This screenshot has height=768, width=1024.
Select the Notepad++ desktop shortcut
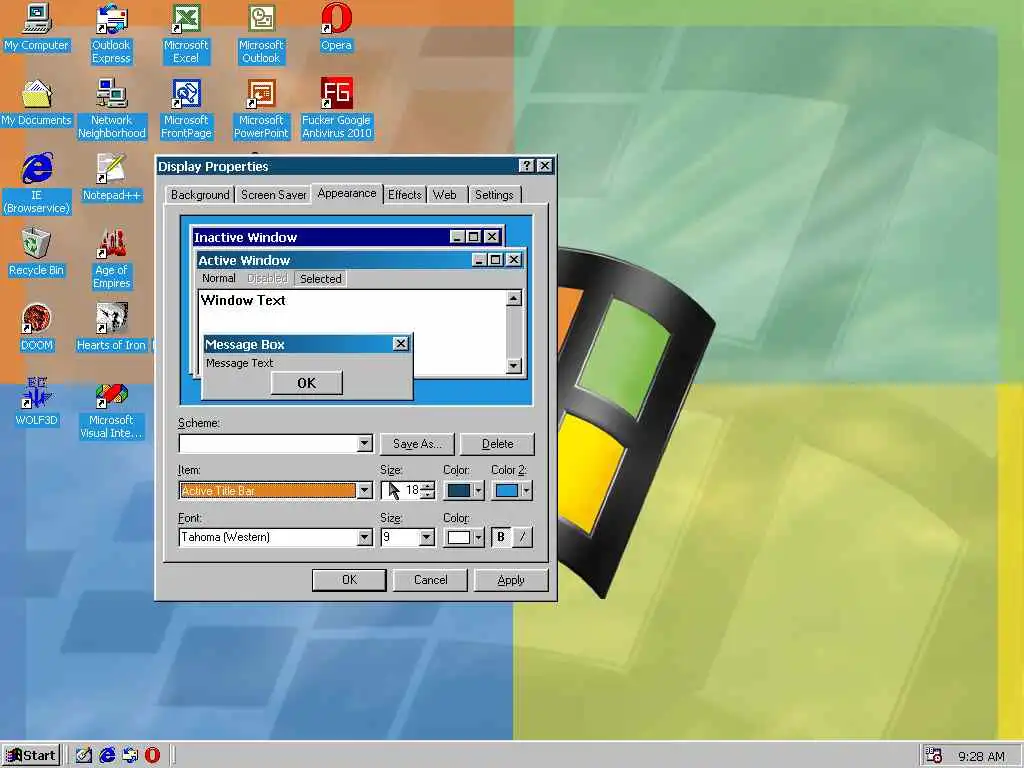[x=112, y=178]
